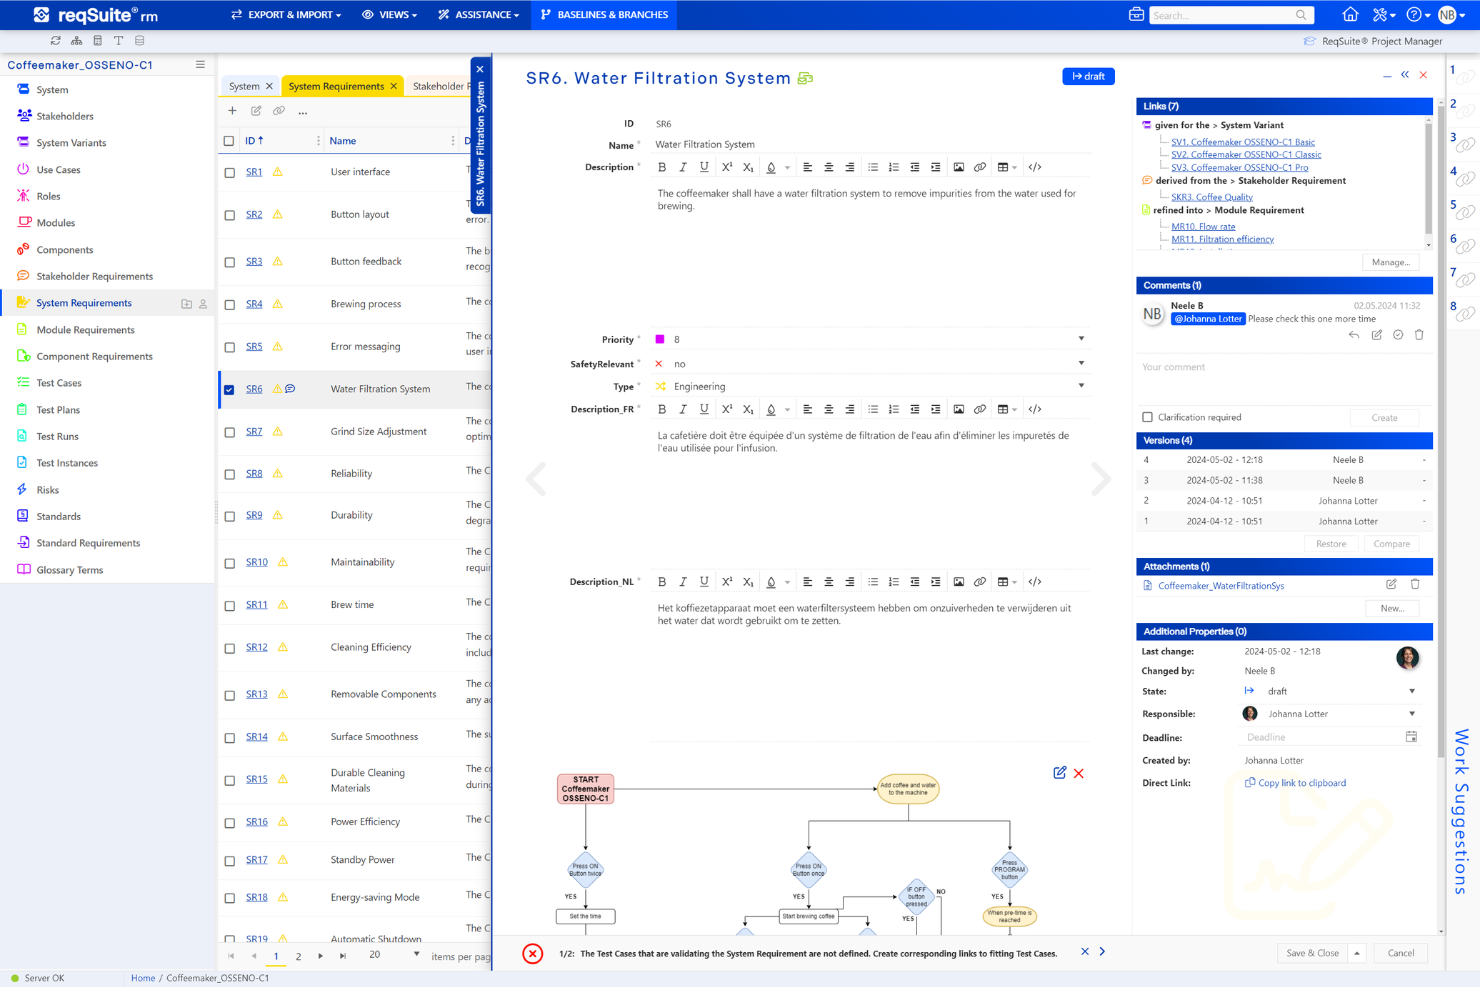Click Copy link to clipboard

(1302, 783)
